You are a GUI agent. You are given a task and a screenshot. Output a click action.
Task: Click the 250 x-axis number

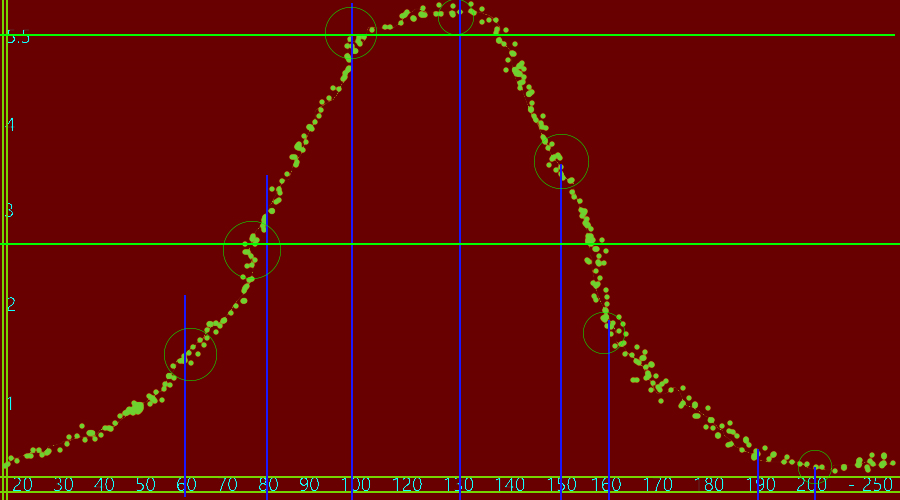click(x=878, y=485)
